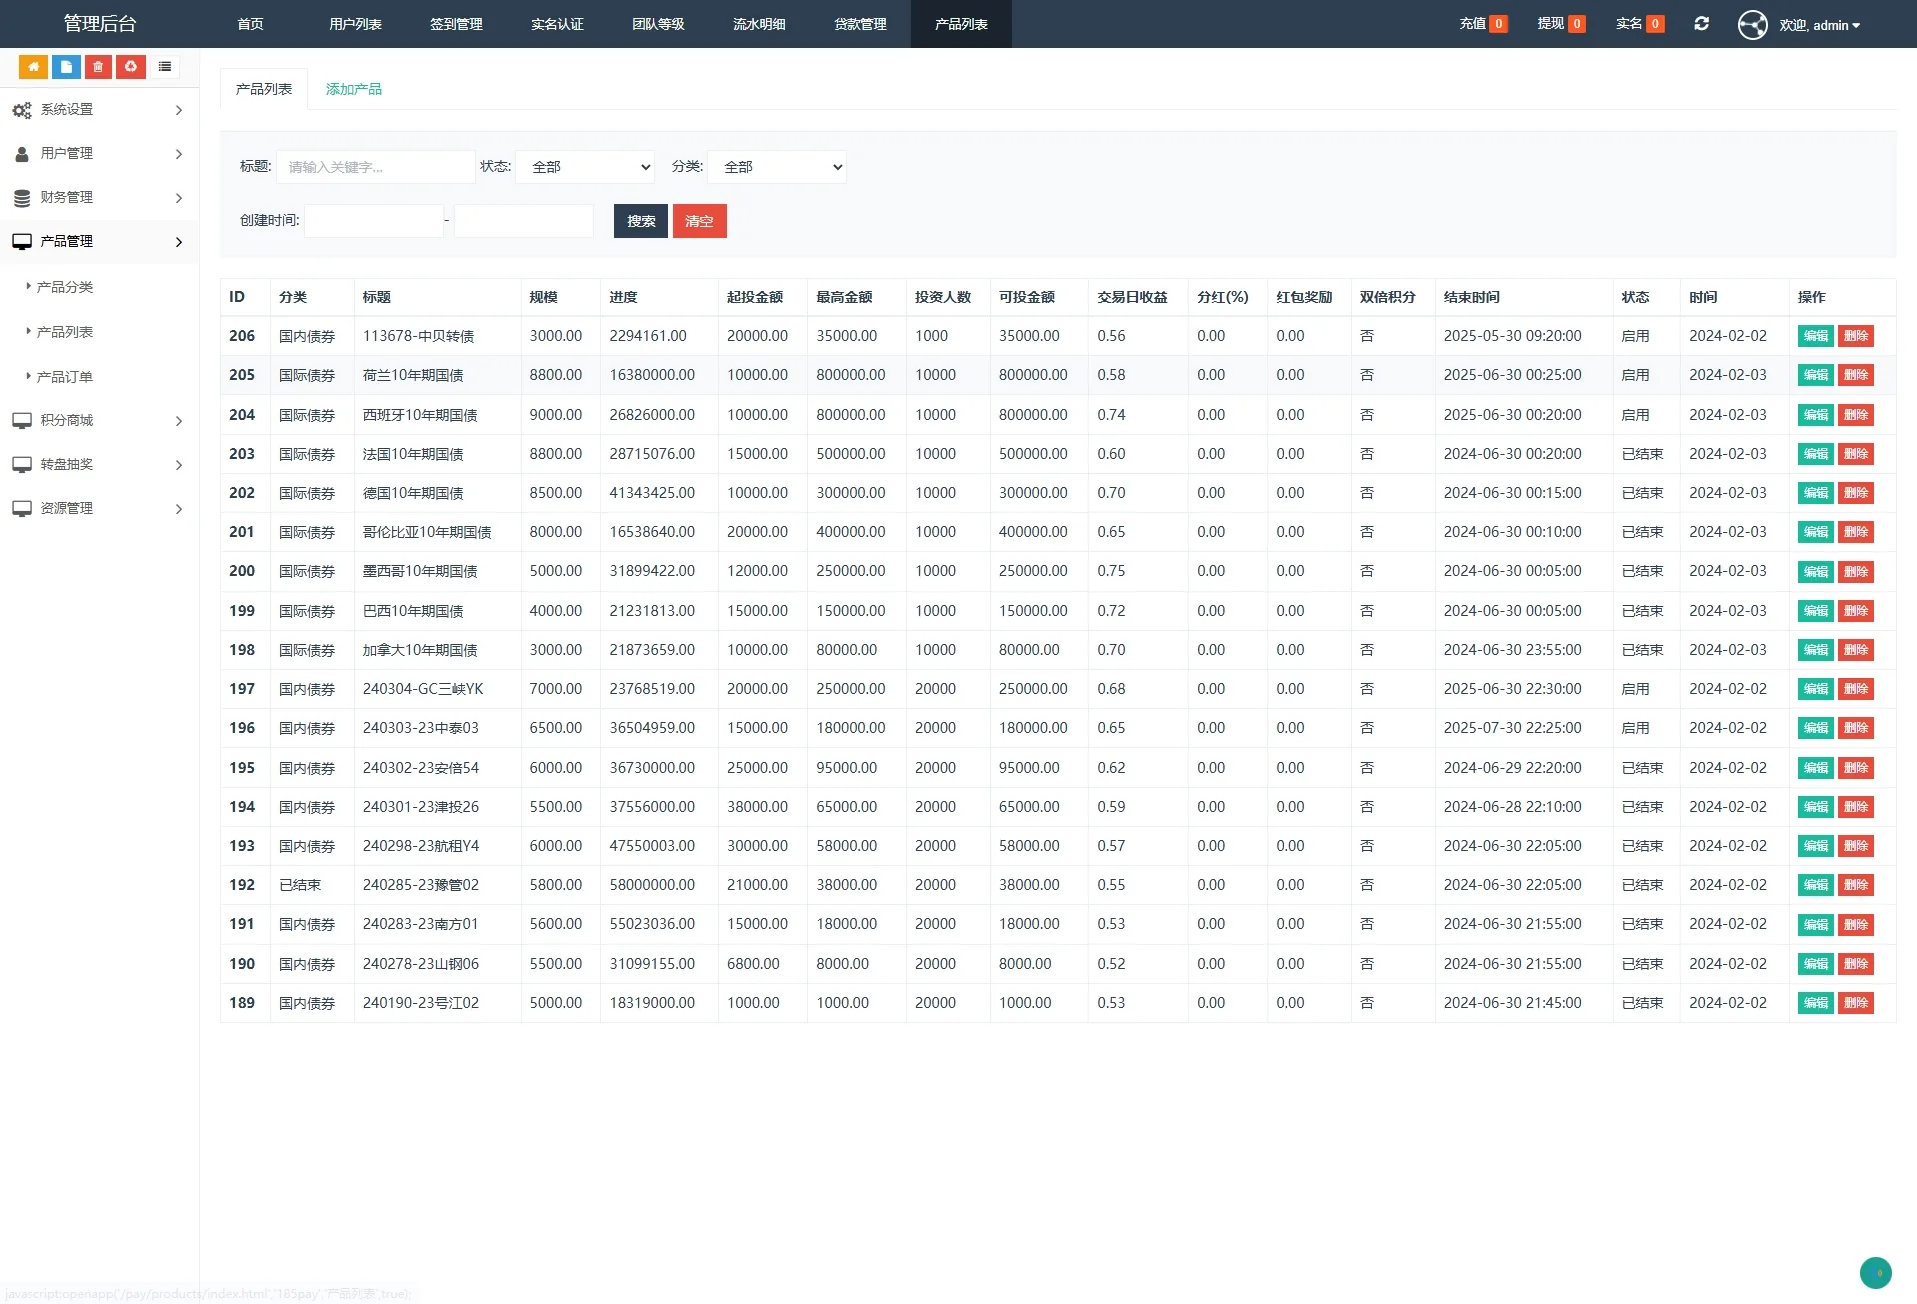Image resolution: width=1917 pixels, height=1304 pixels.
Task: Click the blue document icon button
Action: point(66,67)
